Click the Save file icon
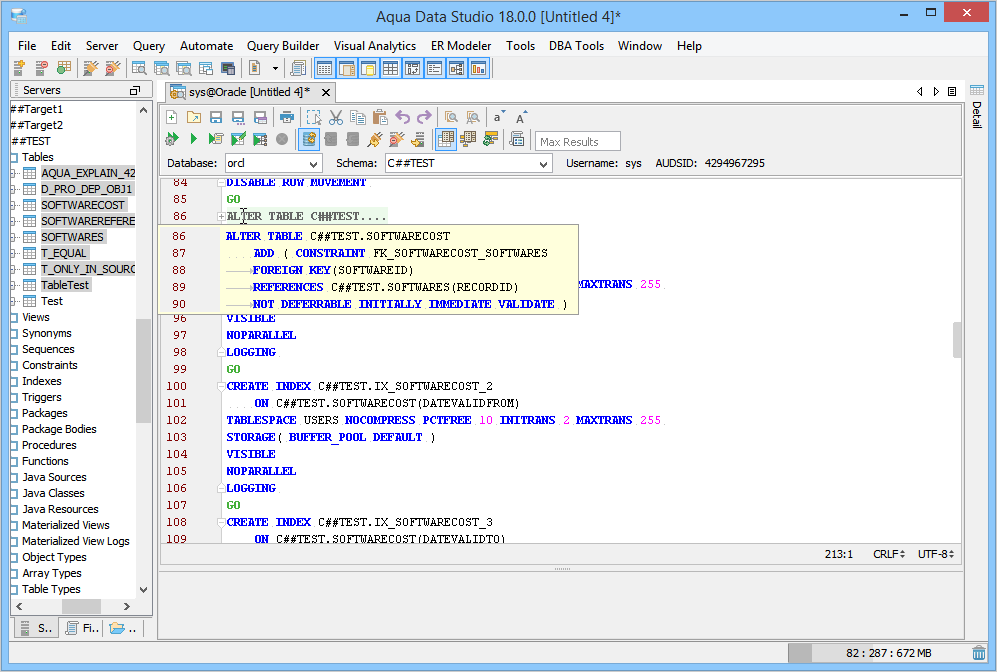The height and width of the screenshot is (672, 997). tap(216, 117)
